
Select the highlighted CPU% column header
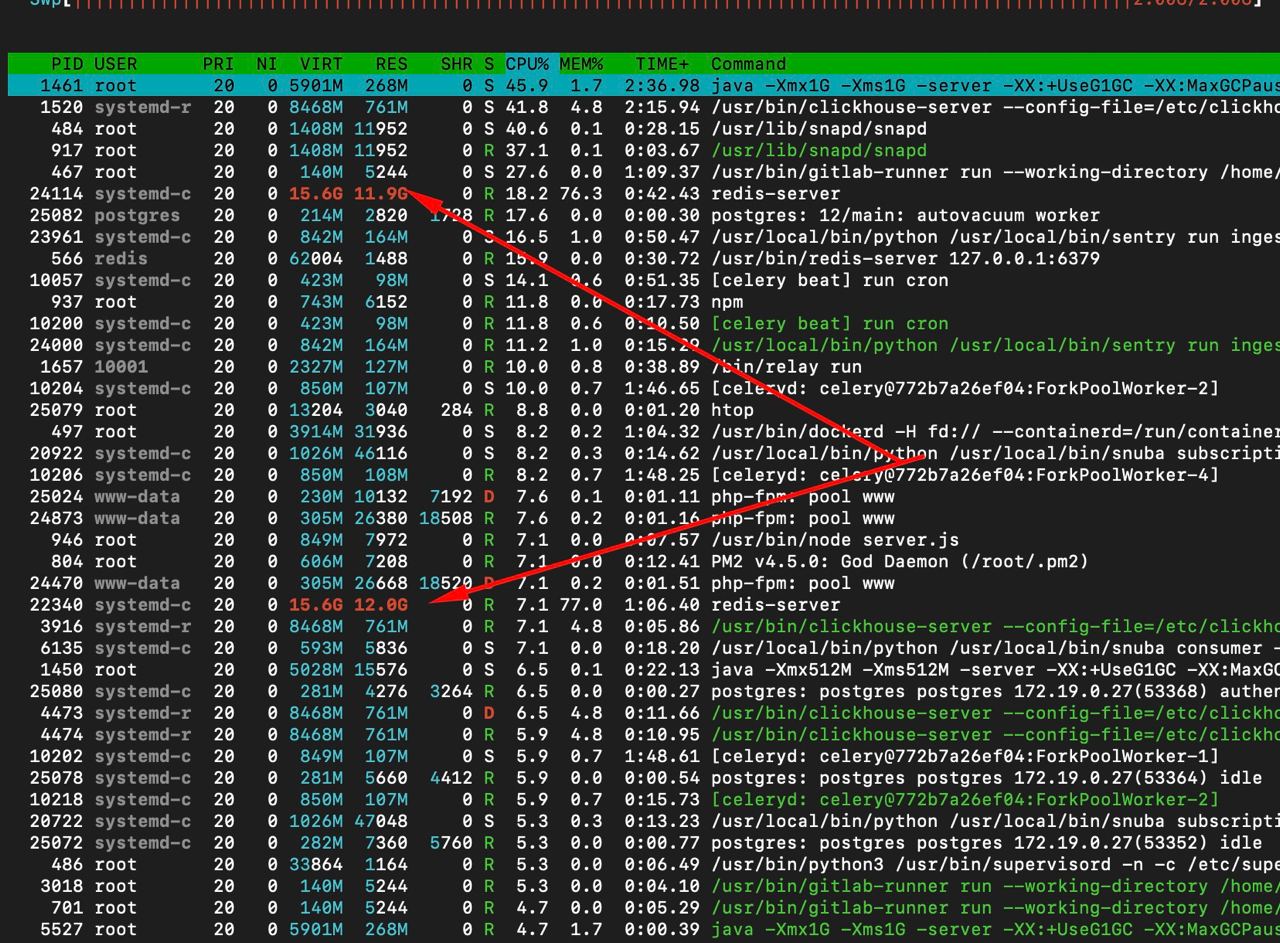[x=527, y=64]
